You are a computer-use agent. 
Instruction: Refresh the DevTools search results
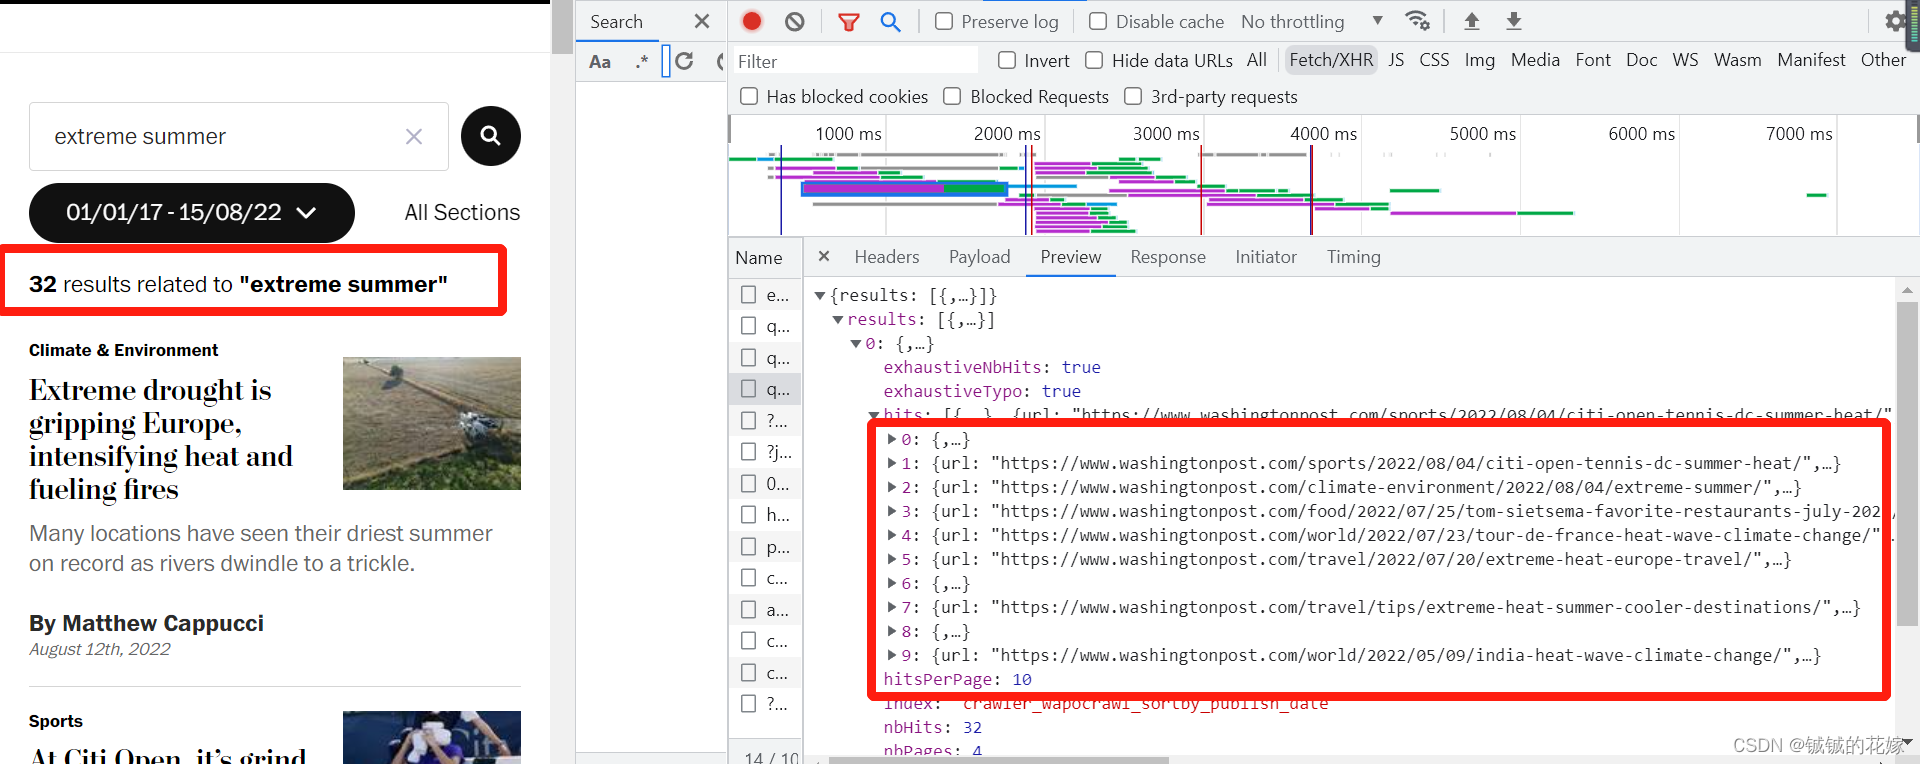[x=684, y=61]
